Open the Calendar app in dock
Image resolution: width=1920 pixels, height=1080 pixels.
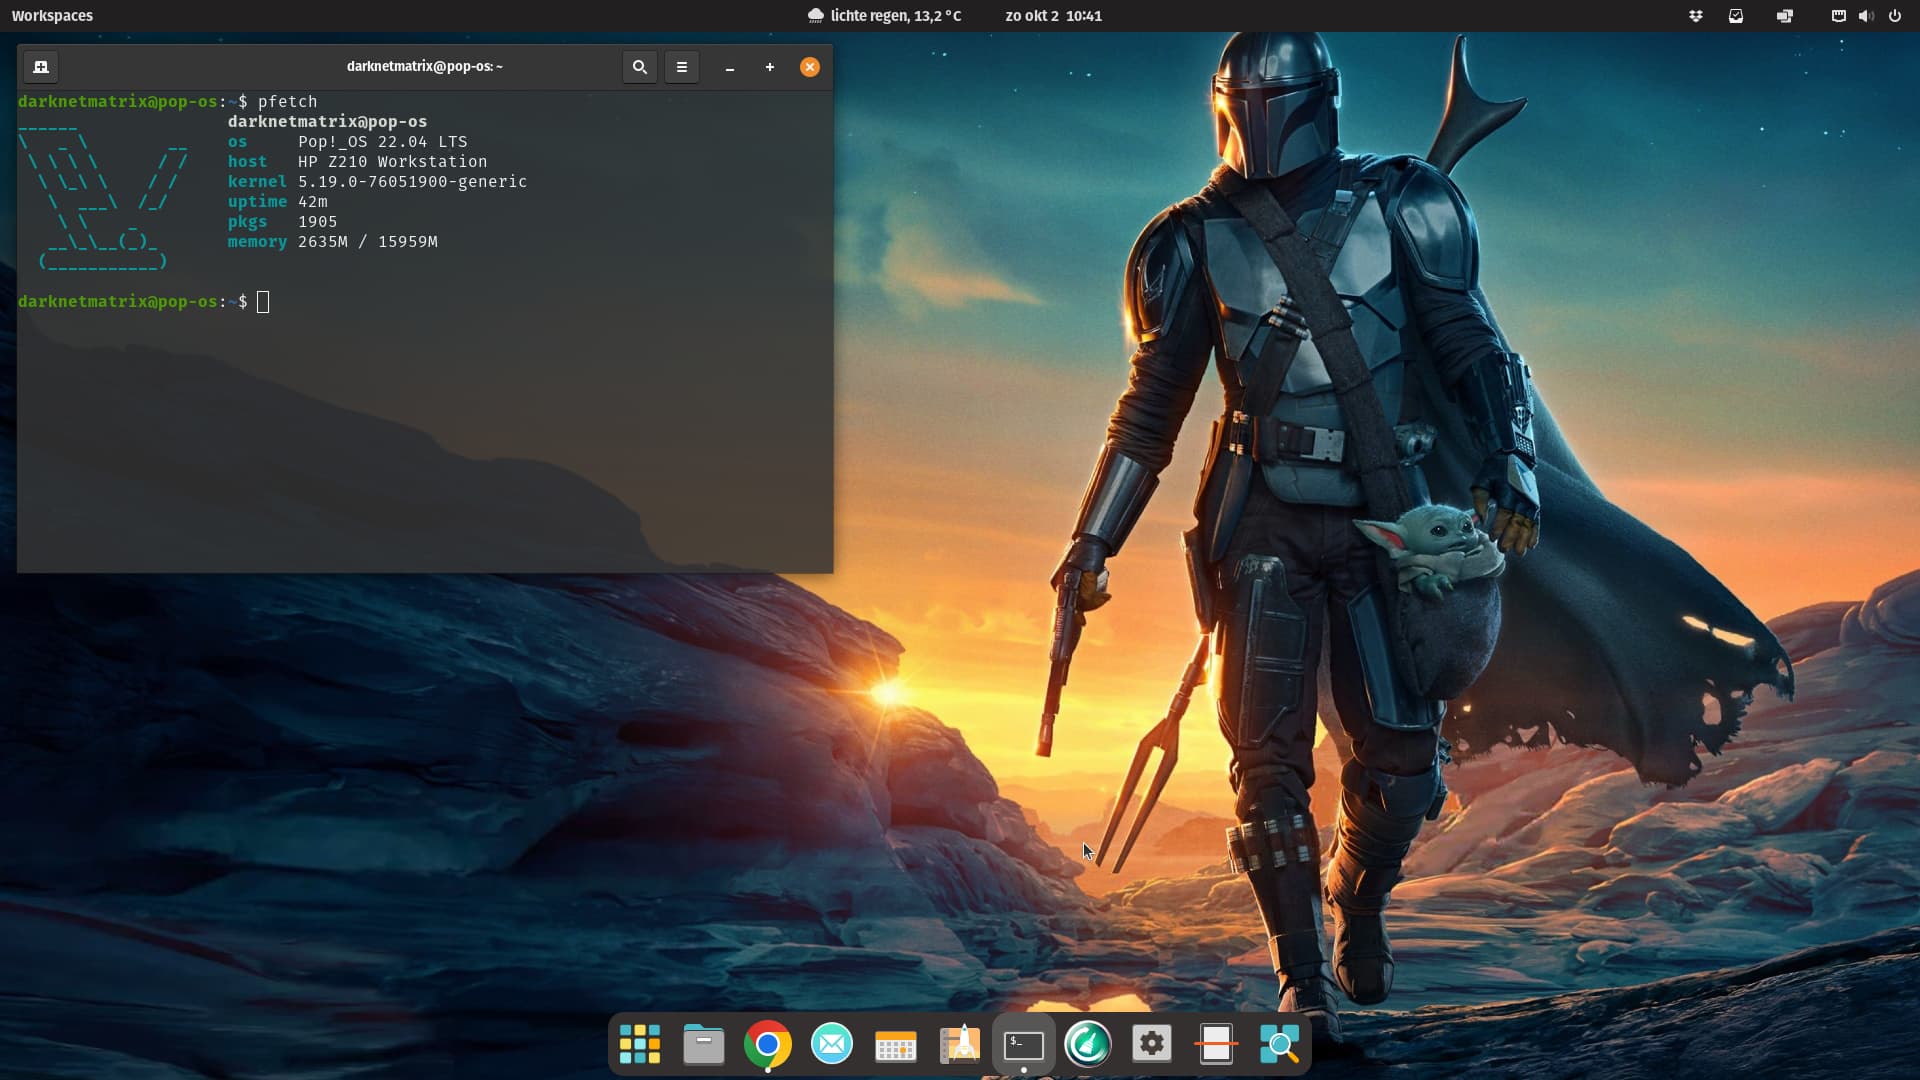(x=896, y=1044)
